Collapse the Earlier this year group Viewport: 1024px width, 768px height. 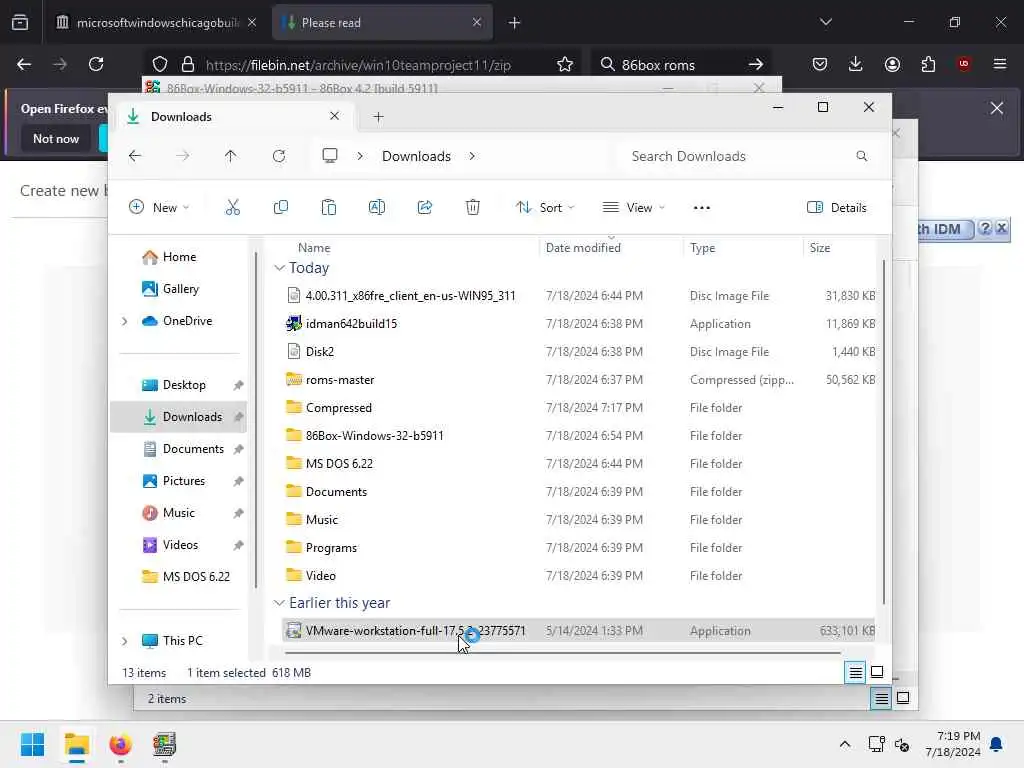pos(280,603)
